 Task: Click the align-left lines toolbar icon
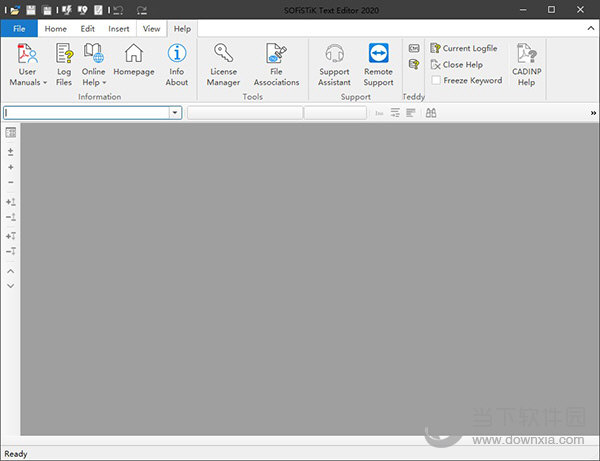click(411, 113)
